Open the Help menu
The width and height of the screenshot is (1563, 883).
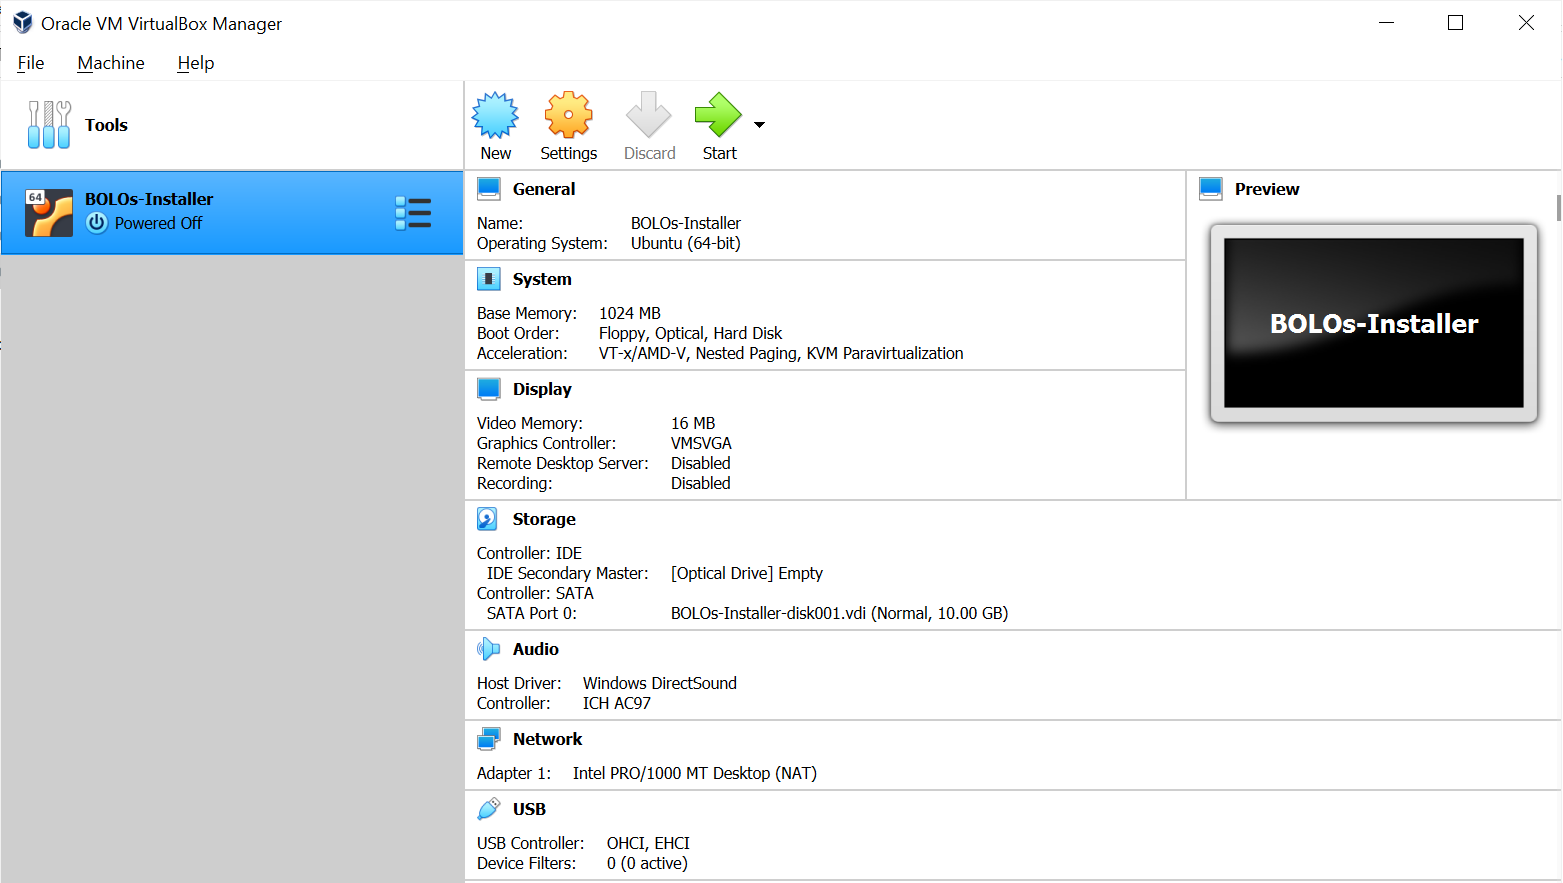point(196,63)
